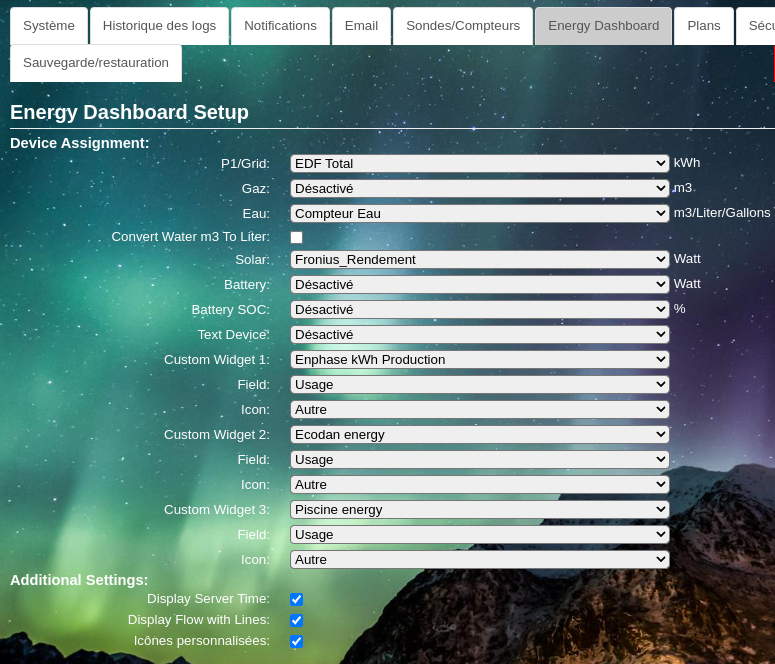This screenshot has width=775, height=664.
Task: Open Custom Widget 2 dropdown (Ecodan energy)
Action: tap(479, 434)
